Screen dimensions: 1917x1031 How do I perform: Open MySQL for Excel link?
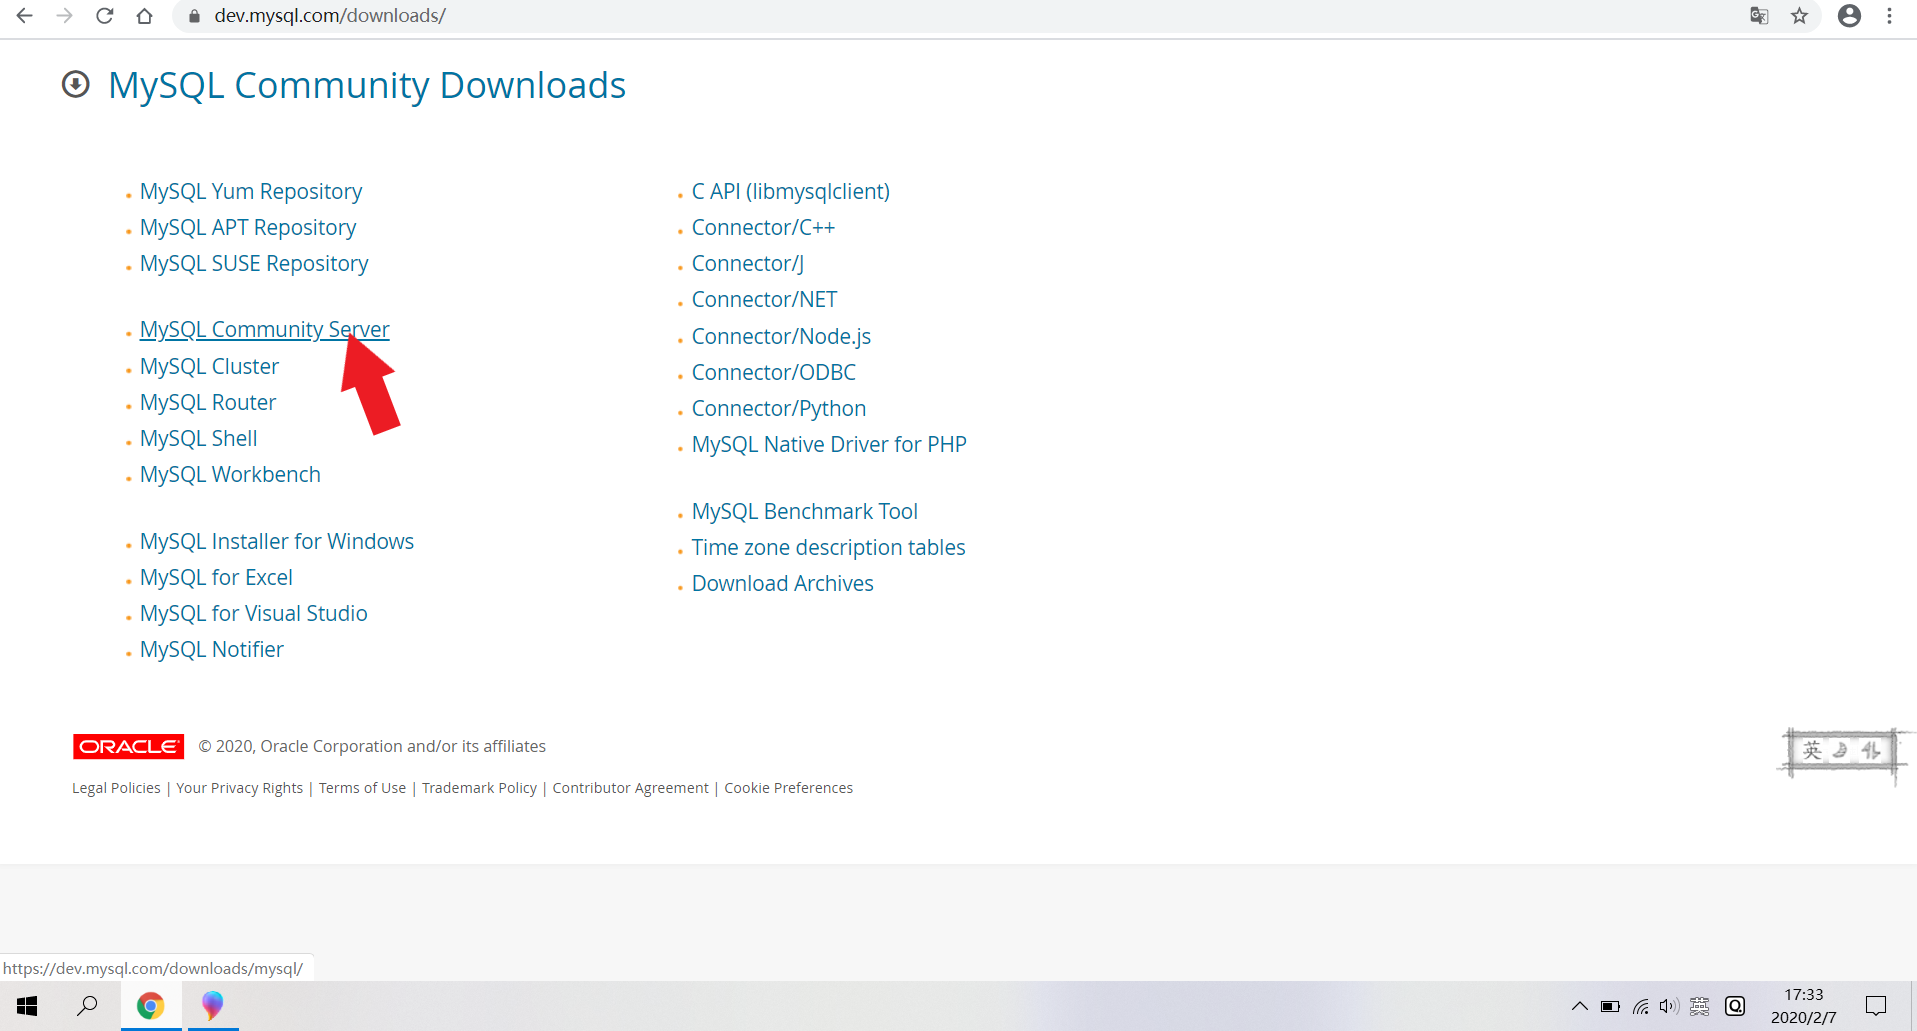pyautogui.click(x=216, y=577)
